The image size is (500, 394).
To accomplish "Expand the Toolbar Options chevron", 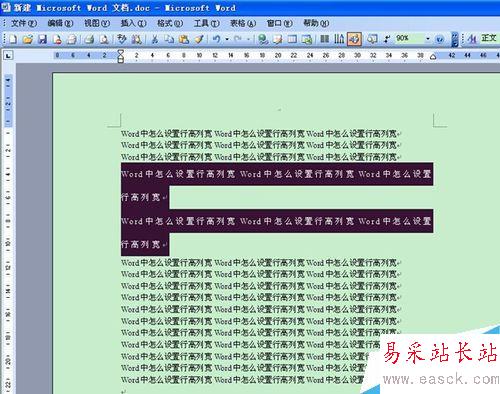I will click(454, 39).
